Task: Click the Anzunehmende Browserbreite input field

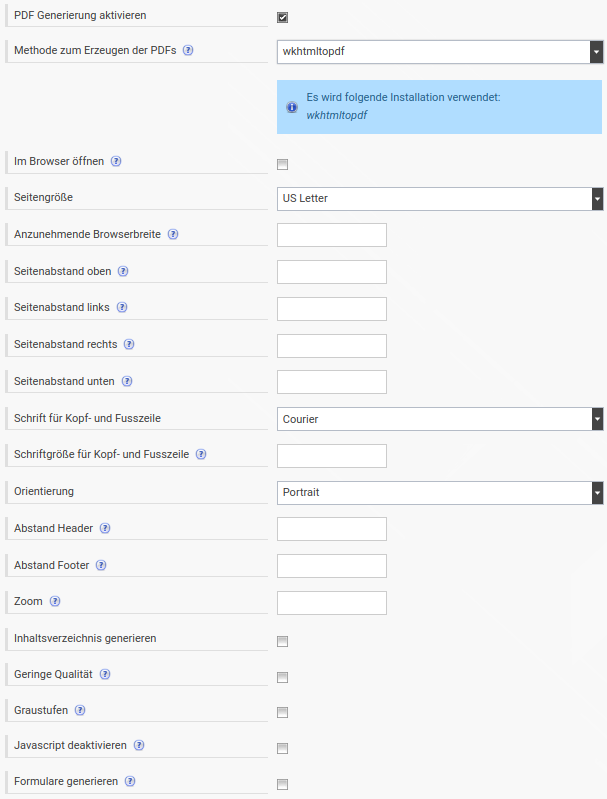Action: coord(332,235)
